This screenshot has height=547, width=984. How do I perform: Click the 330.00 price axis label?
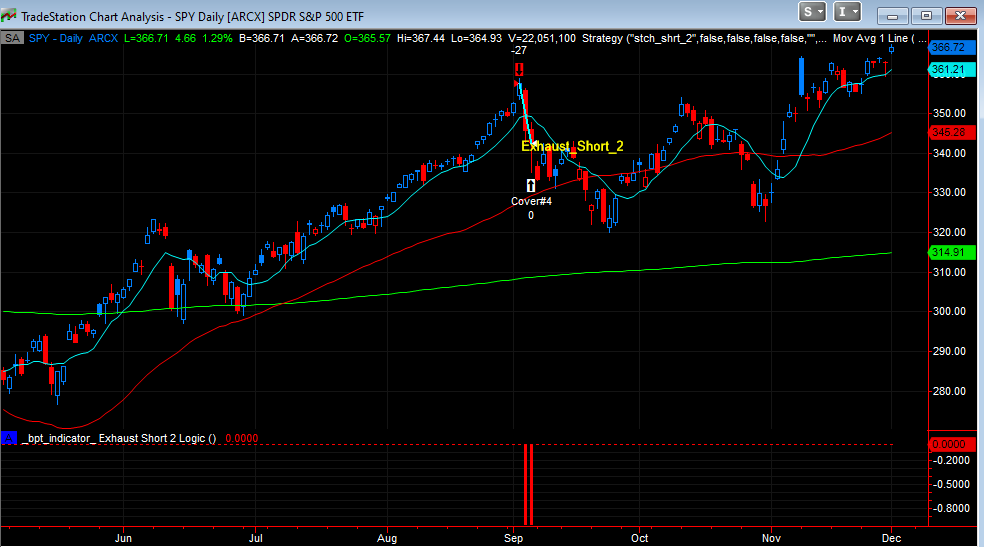949,193
